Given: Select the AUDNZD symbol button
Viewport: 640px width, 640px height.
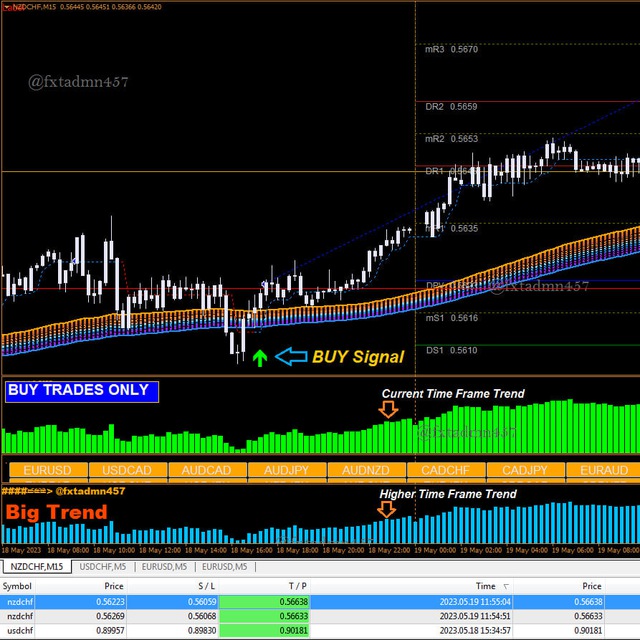Looking at the screenshot, I should coord(366,470).
